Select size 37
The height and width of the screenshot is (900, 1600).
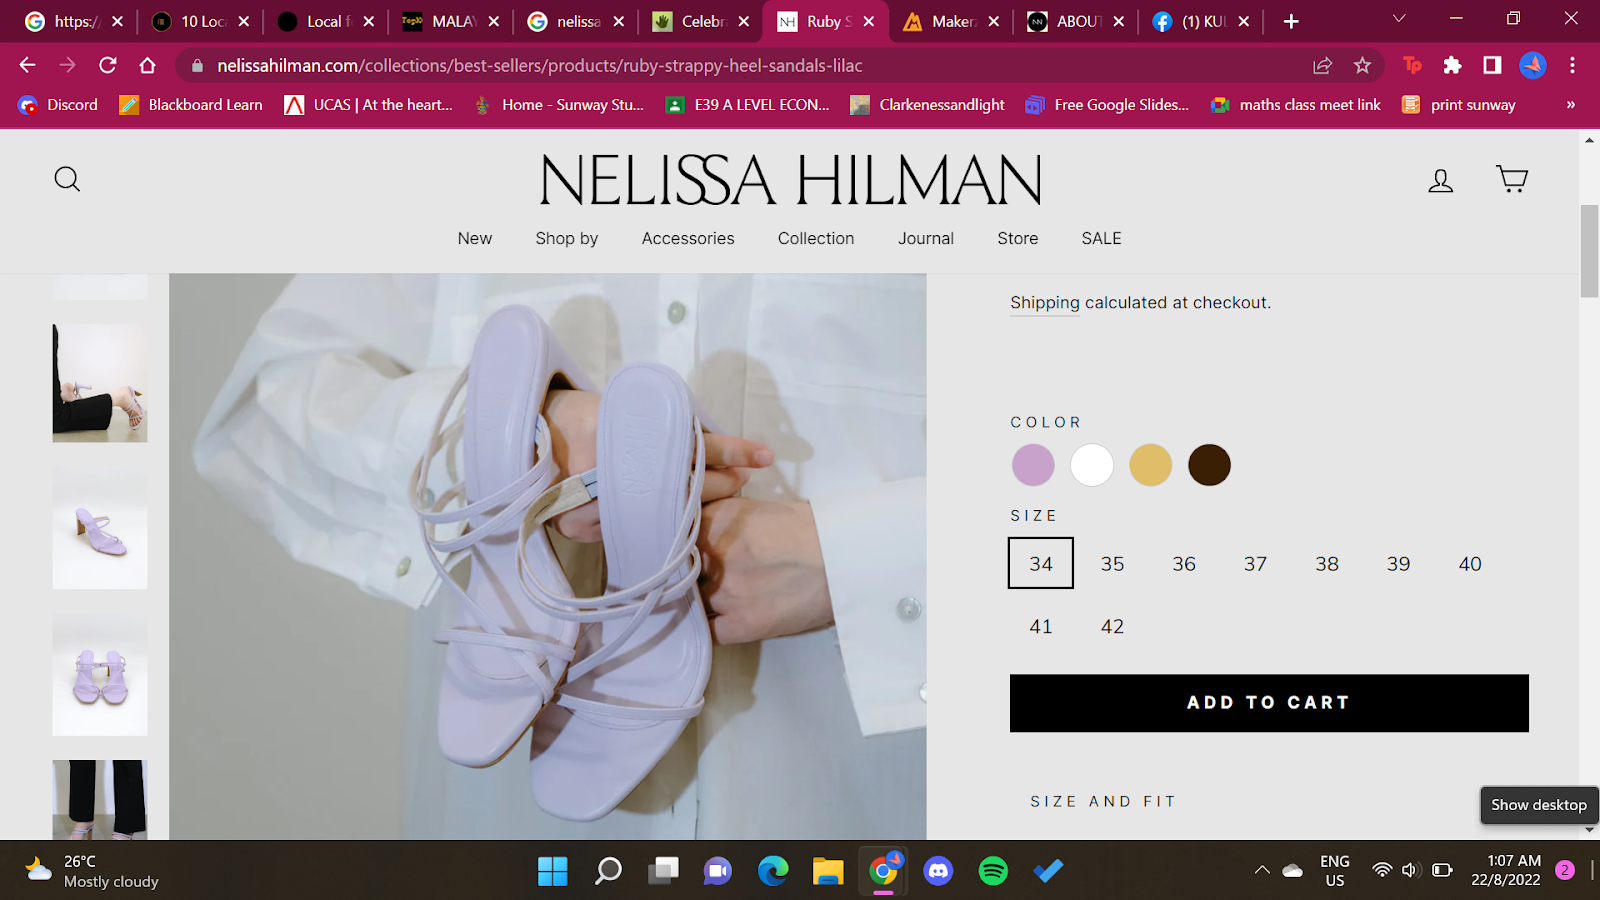(x=1255, y=564)
